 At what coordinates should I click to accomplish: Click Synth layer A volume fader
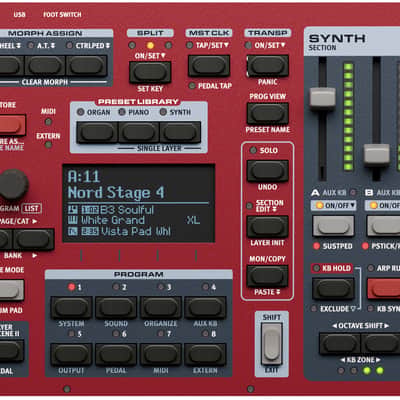[x=322, y=98]
